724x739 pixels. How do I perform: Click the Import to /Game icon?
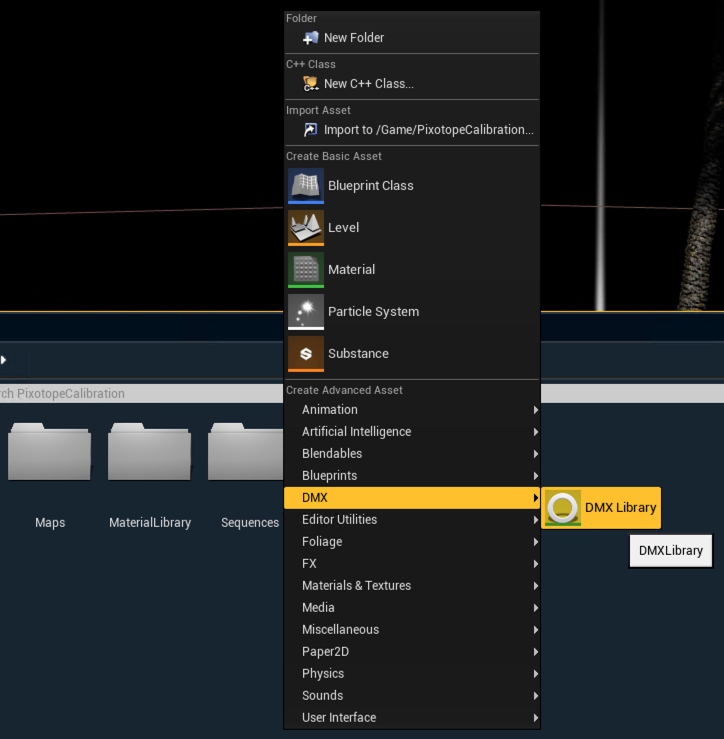(310, 130)
